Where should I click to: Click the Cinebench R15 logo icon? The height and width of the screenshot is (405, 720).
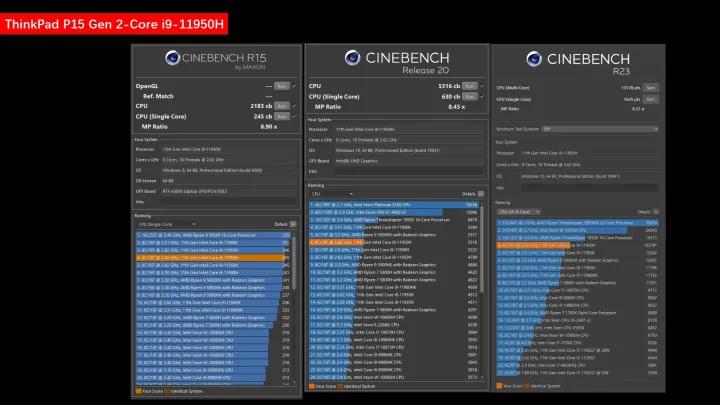(173, 58)
